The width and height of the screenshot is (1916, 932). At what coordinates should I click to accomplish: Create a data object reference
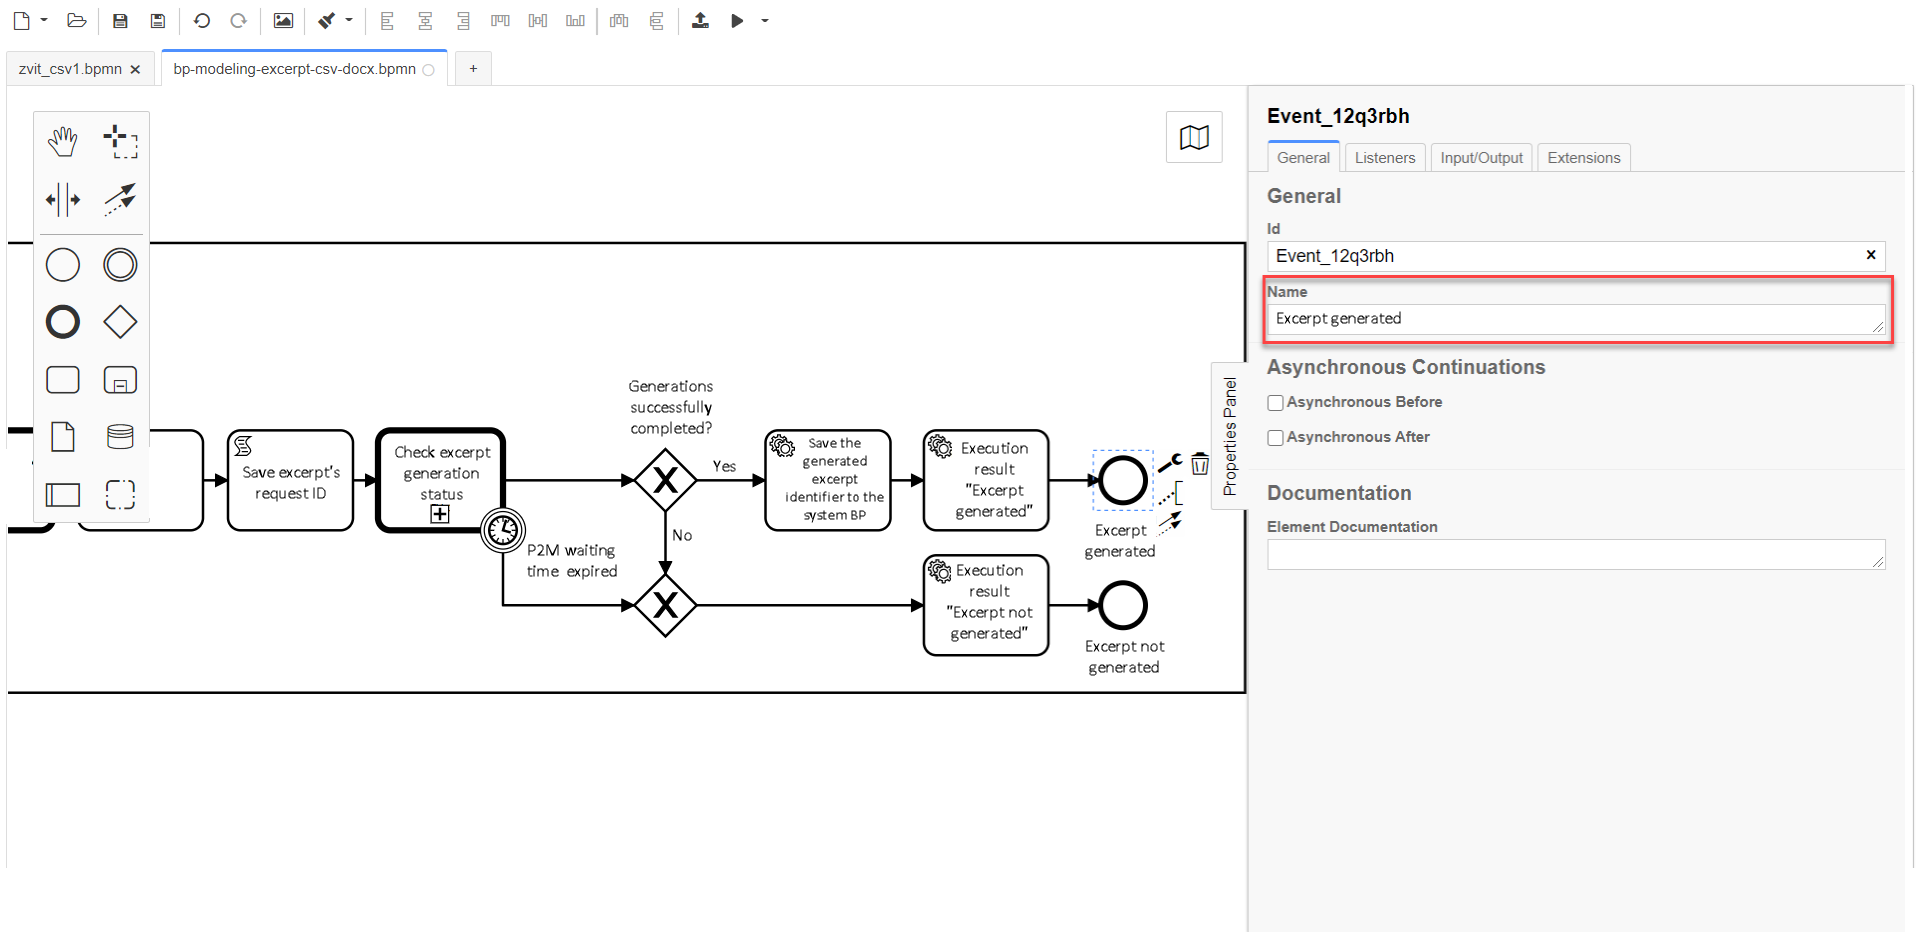point(63,437)
